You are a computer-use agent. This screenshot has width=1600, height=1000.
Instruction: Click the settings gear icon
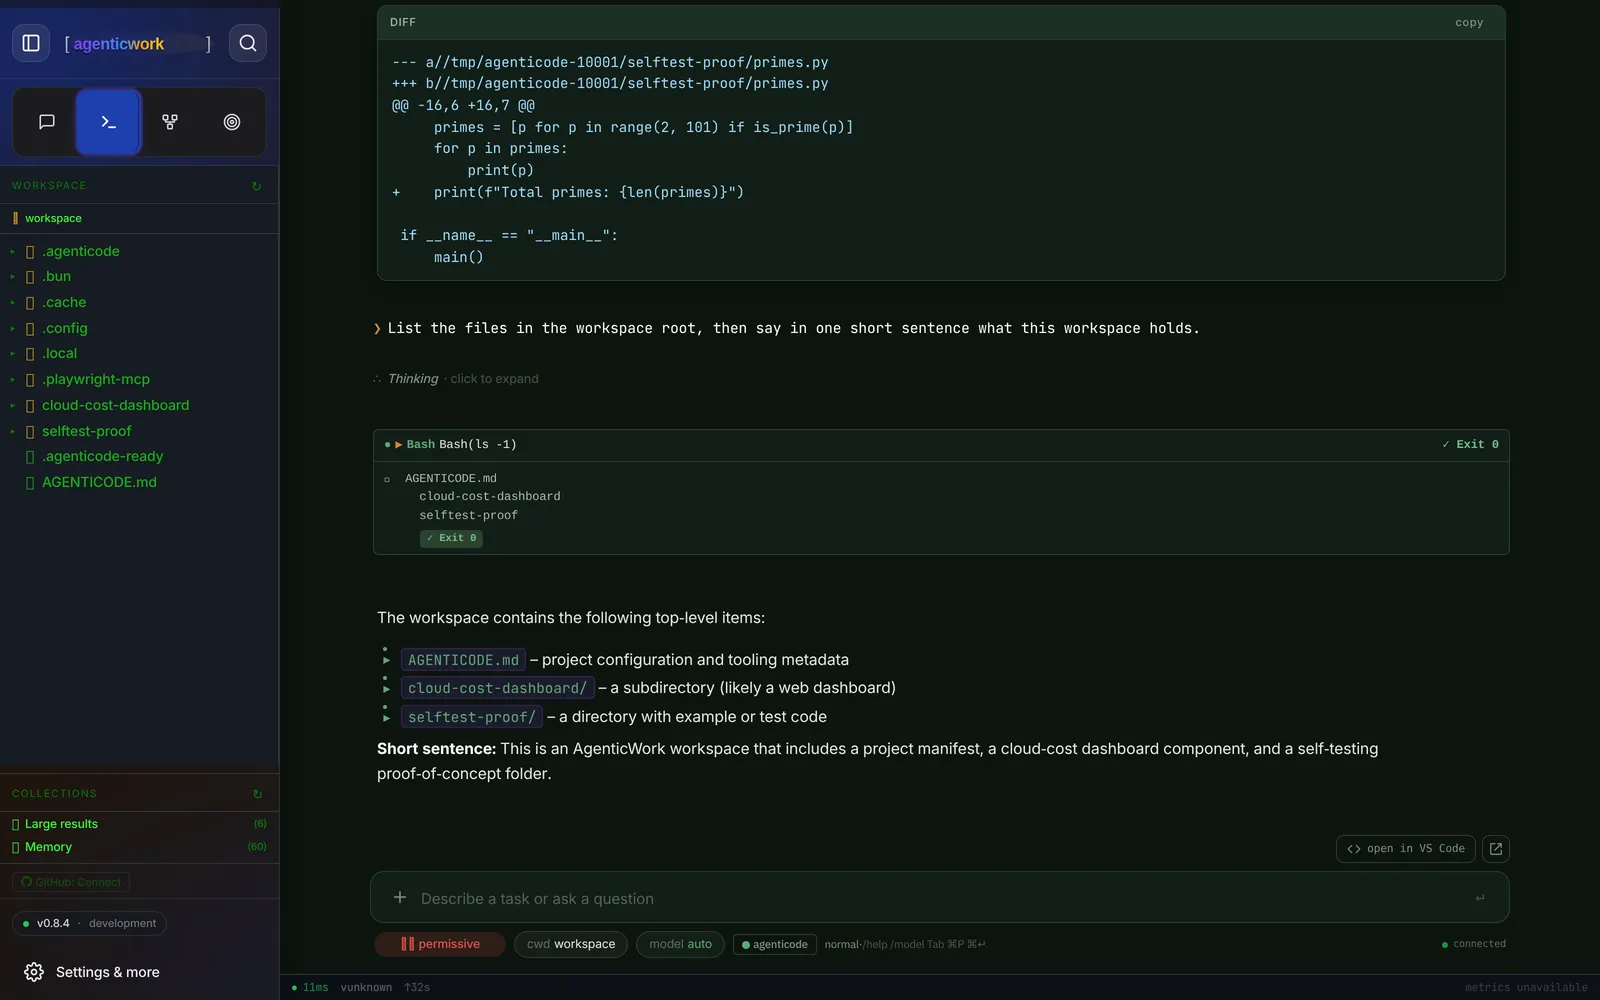tap(34, 972)
